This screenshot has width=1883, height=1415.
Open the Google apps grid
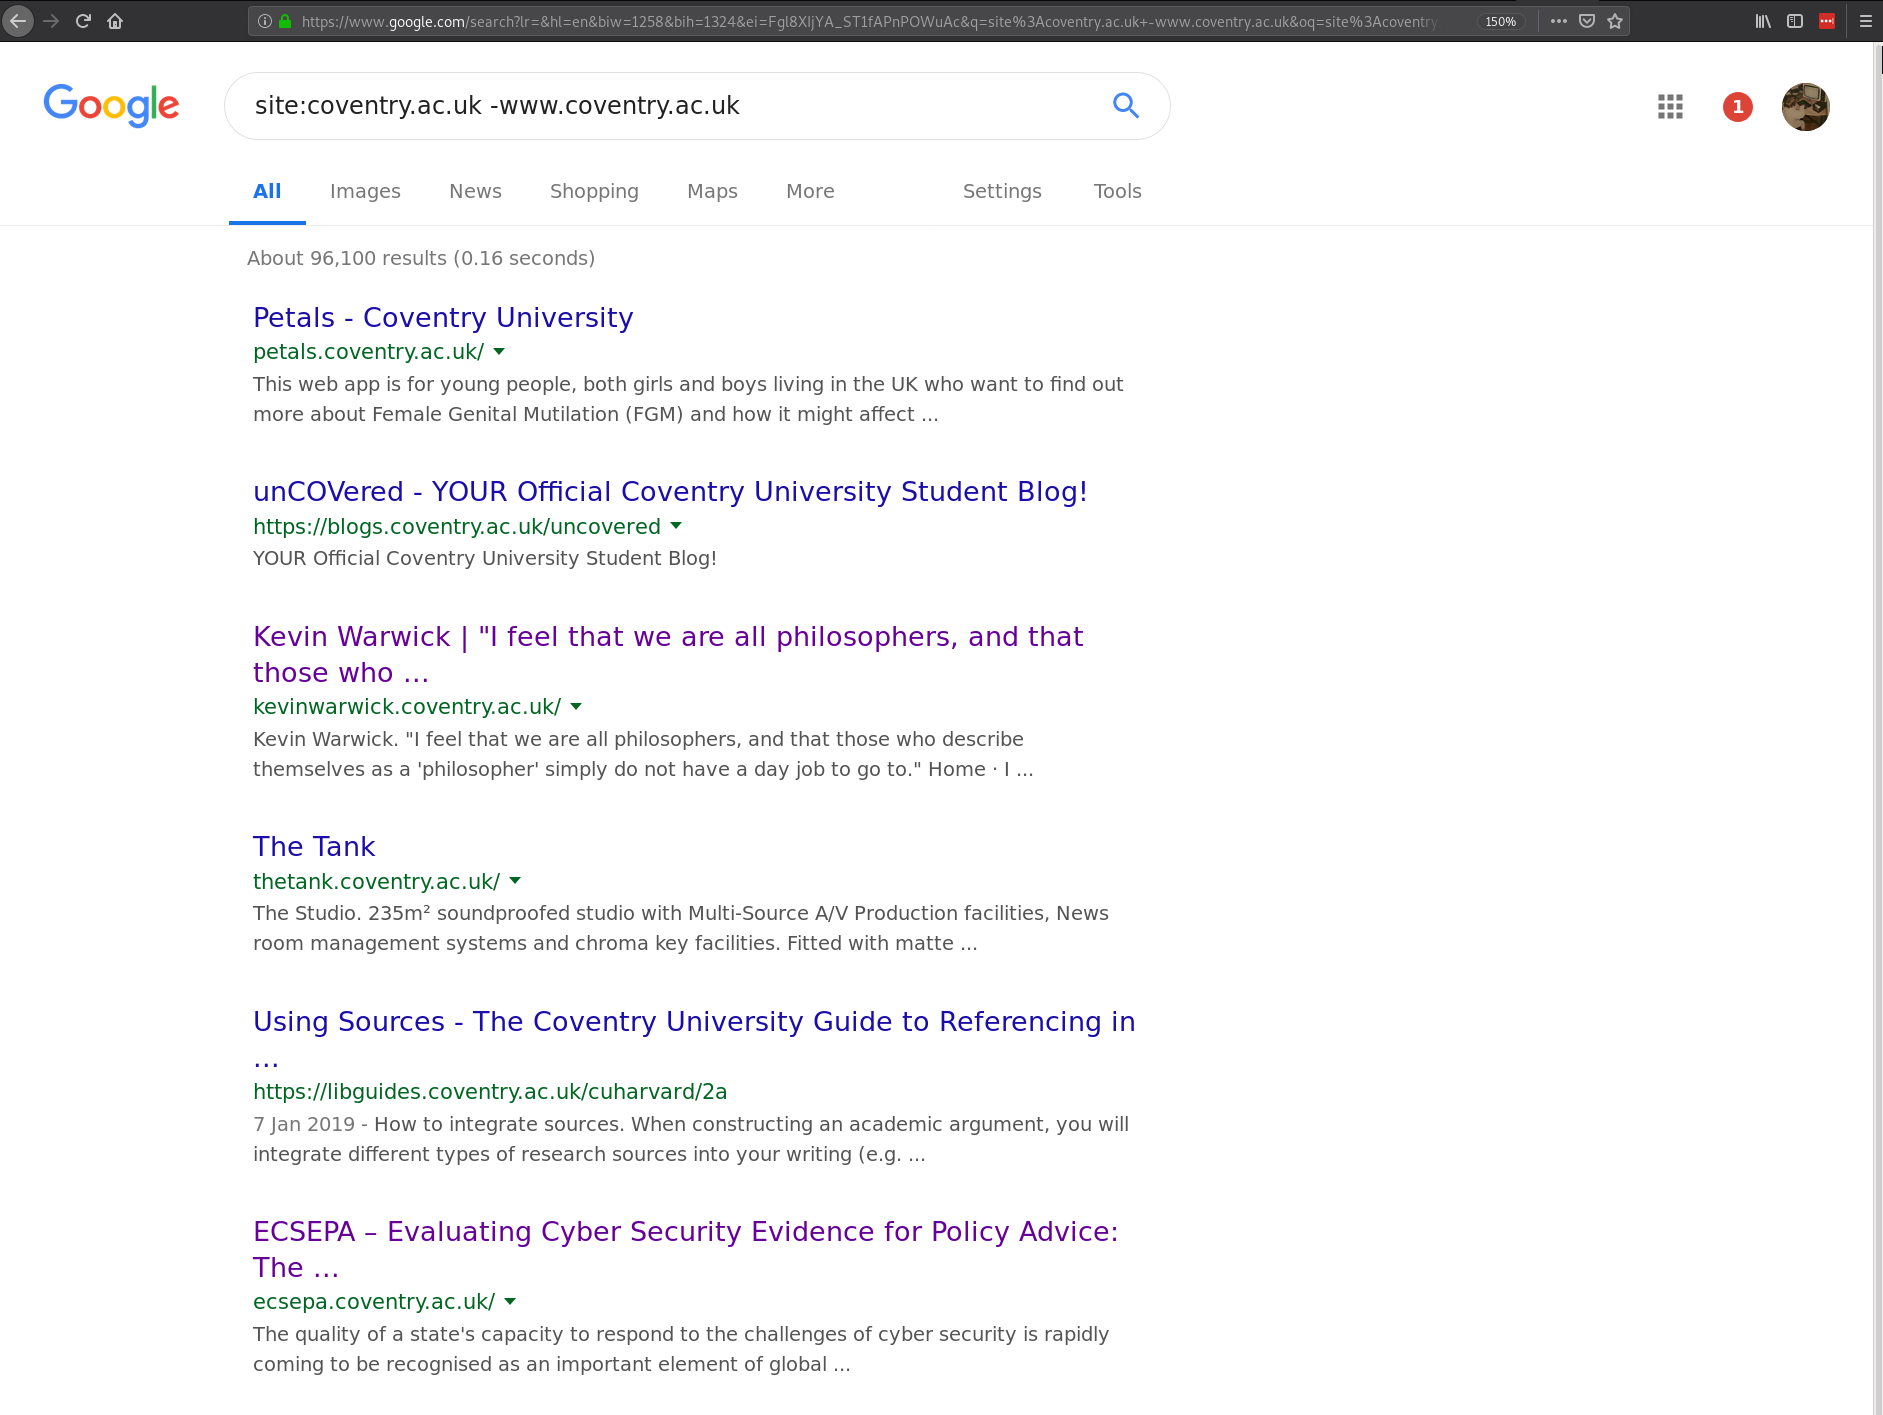tap(1670, 106)
